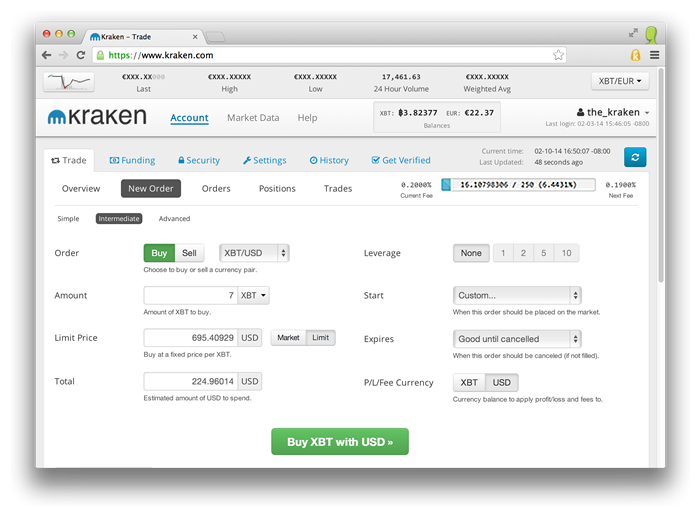Open the Chrome hamburger menu
The width and height of the screenshot is (700, 516).
[x=654, y=55]
